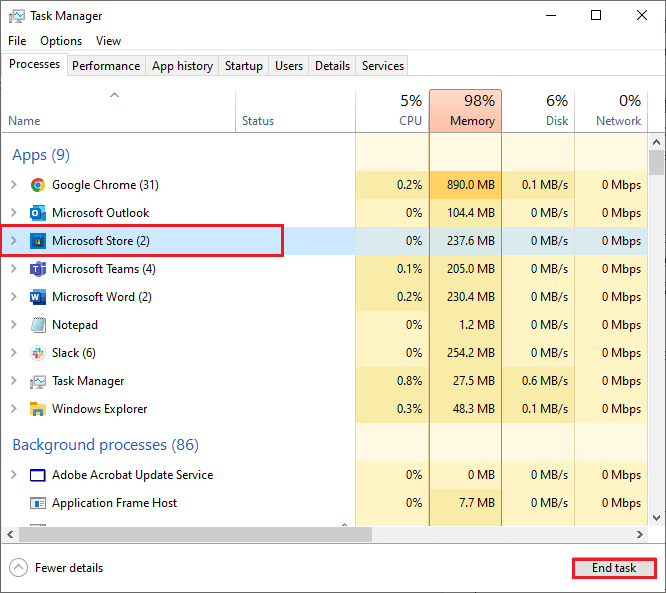Click the Fewer details arrow icon
Screen dimensions: 666x593
click(x=18, y=568)
